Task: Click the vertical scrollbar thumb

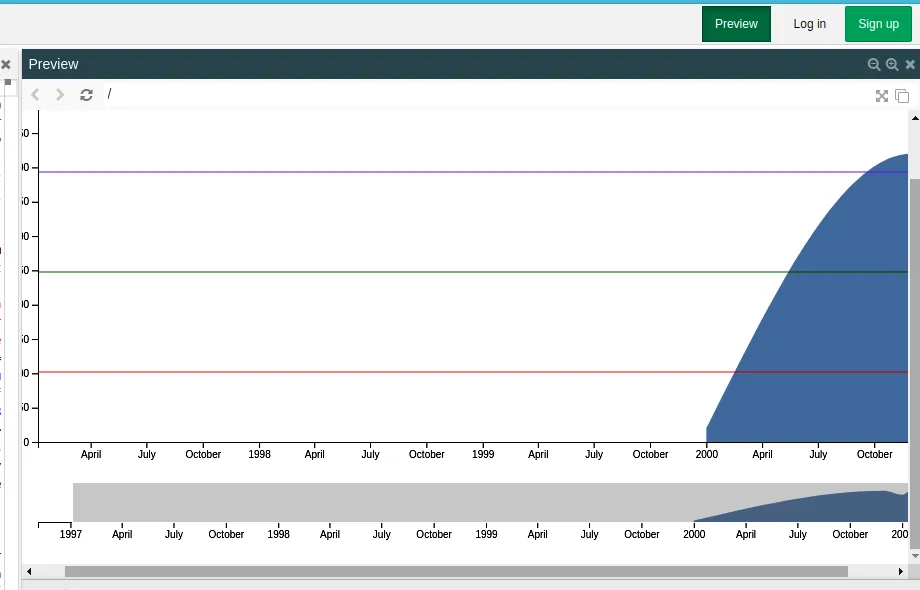Action: pyautogui.click(x=915, y=364)
